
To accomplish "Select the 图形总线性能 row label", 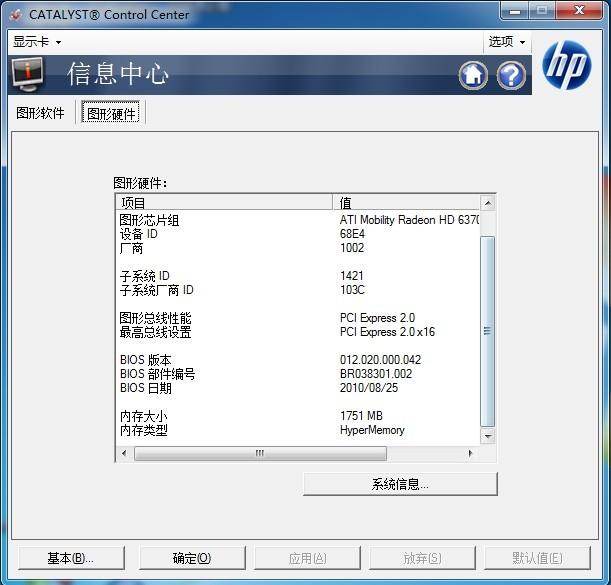I will click(x=155, y=318).
